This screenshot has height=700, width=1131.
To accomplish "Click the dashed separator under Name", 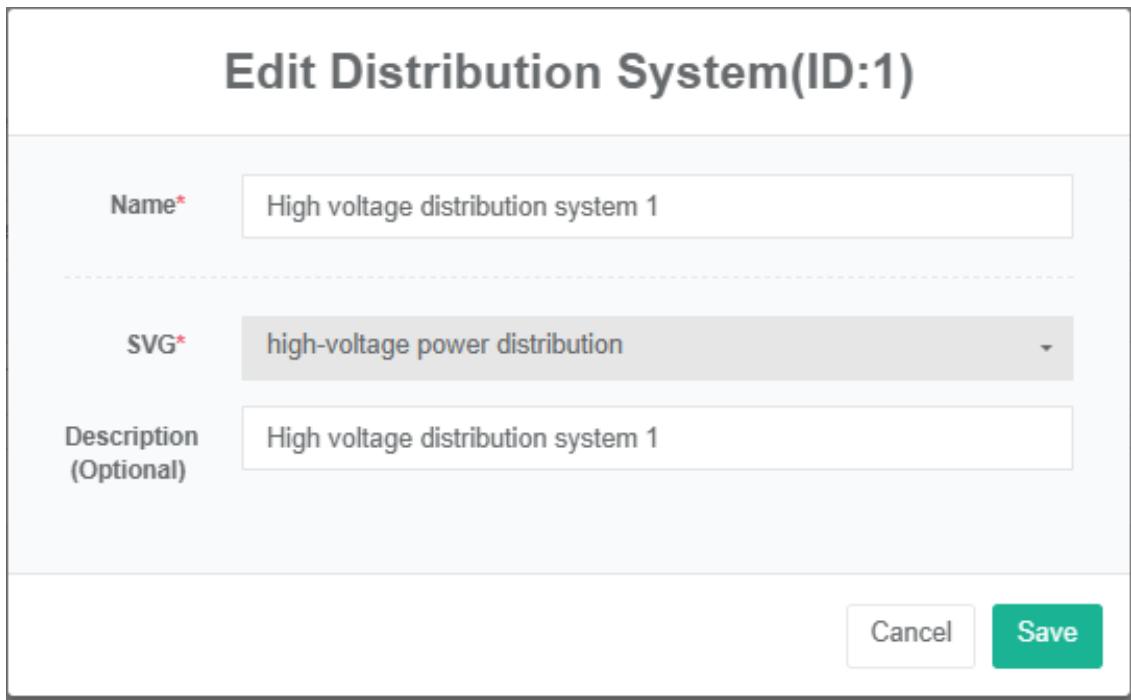I will pyautogui.click(x=568, y=277).
